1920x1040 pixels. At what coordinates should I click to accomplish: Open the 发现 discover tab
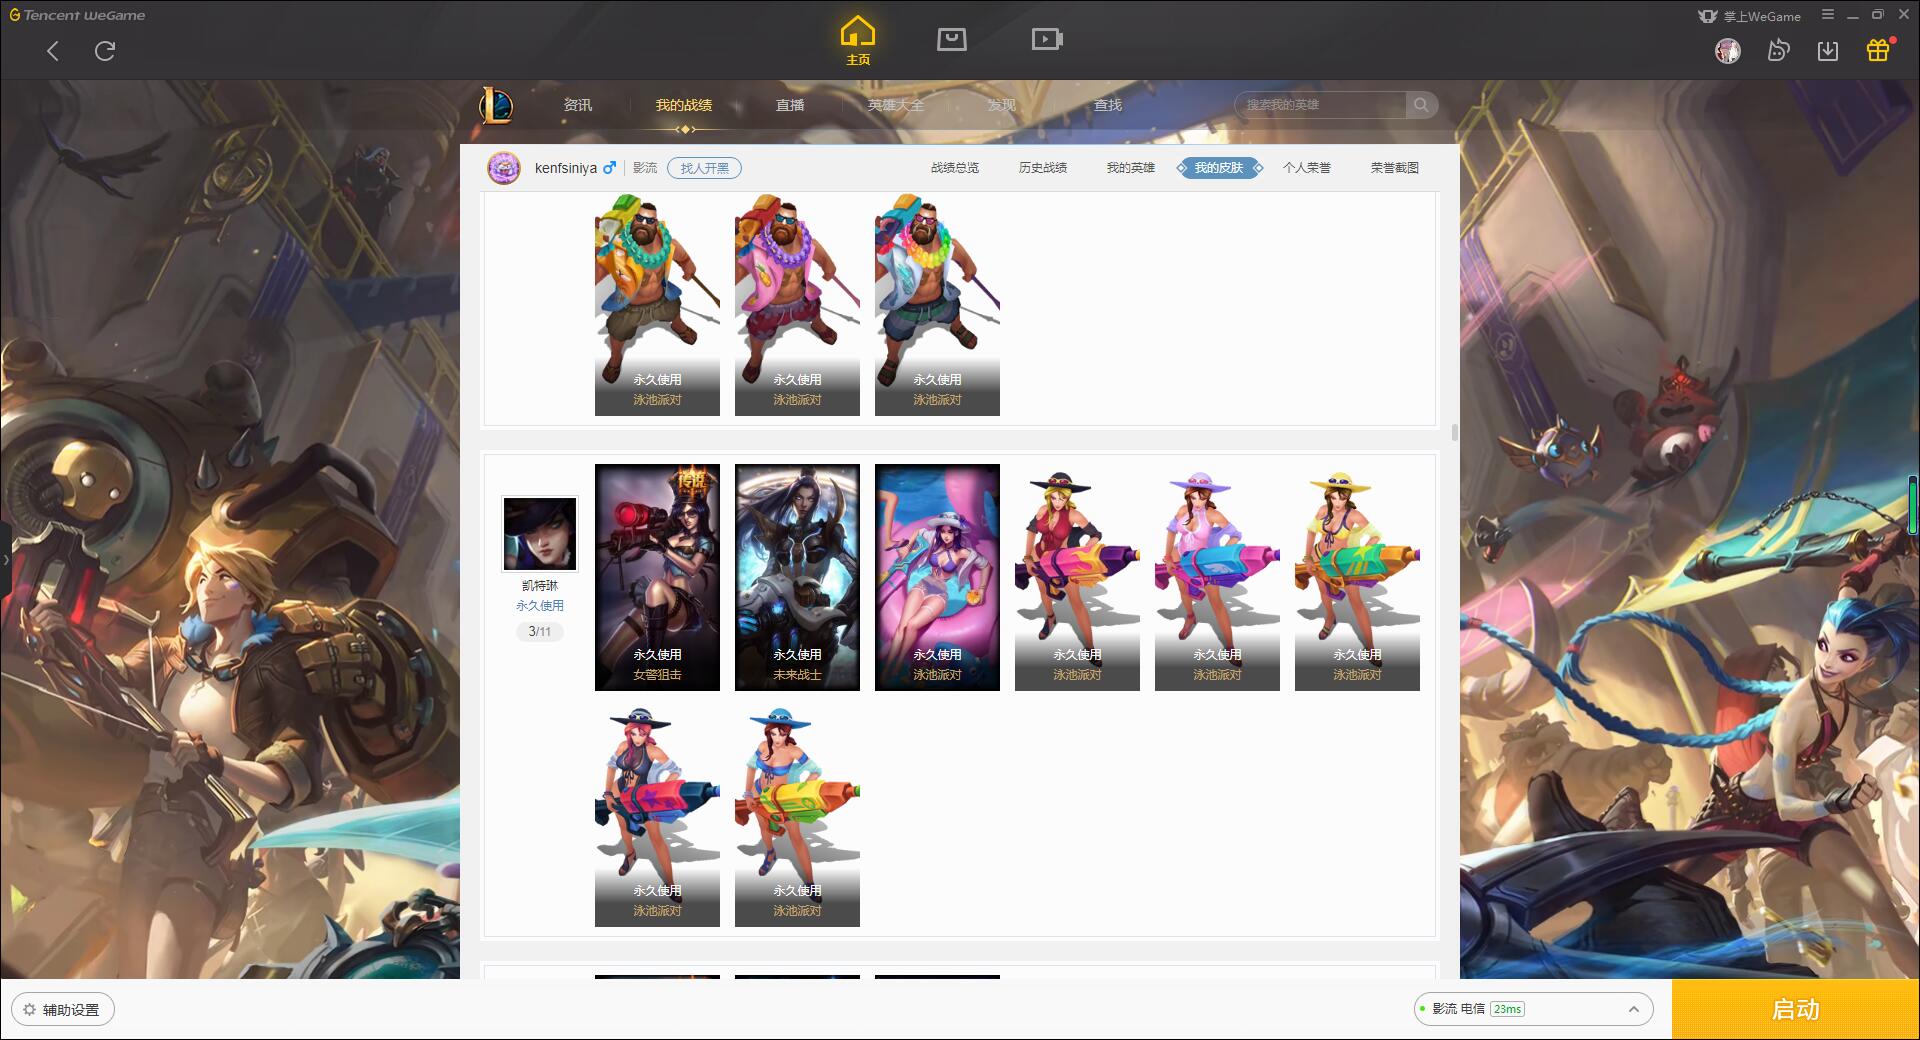[1002, 105]
